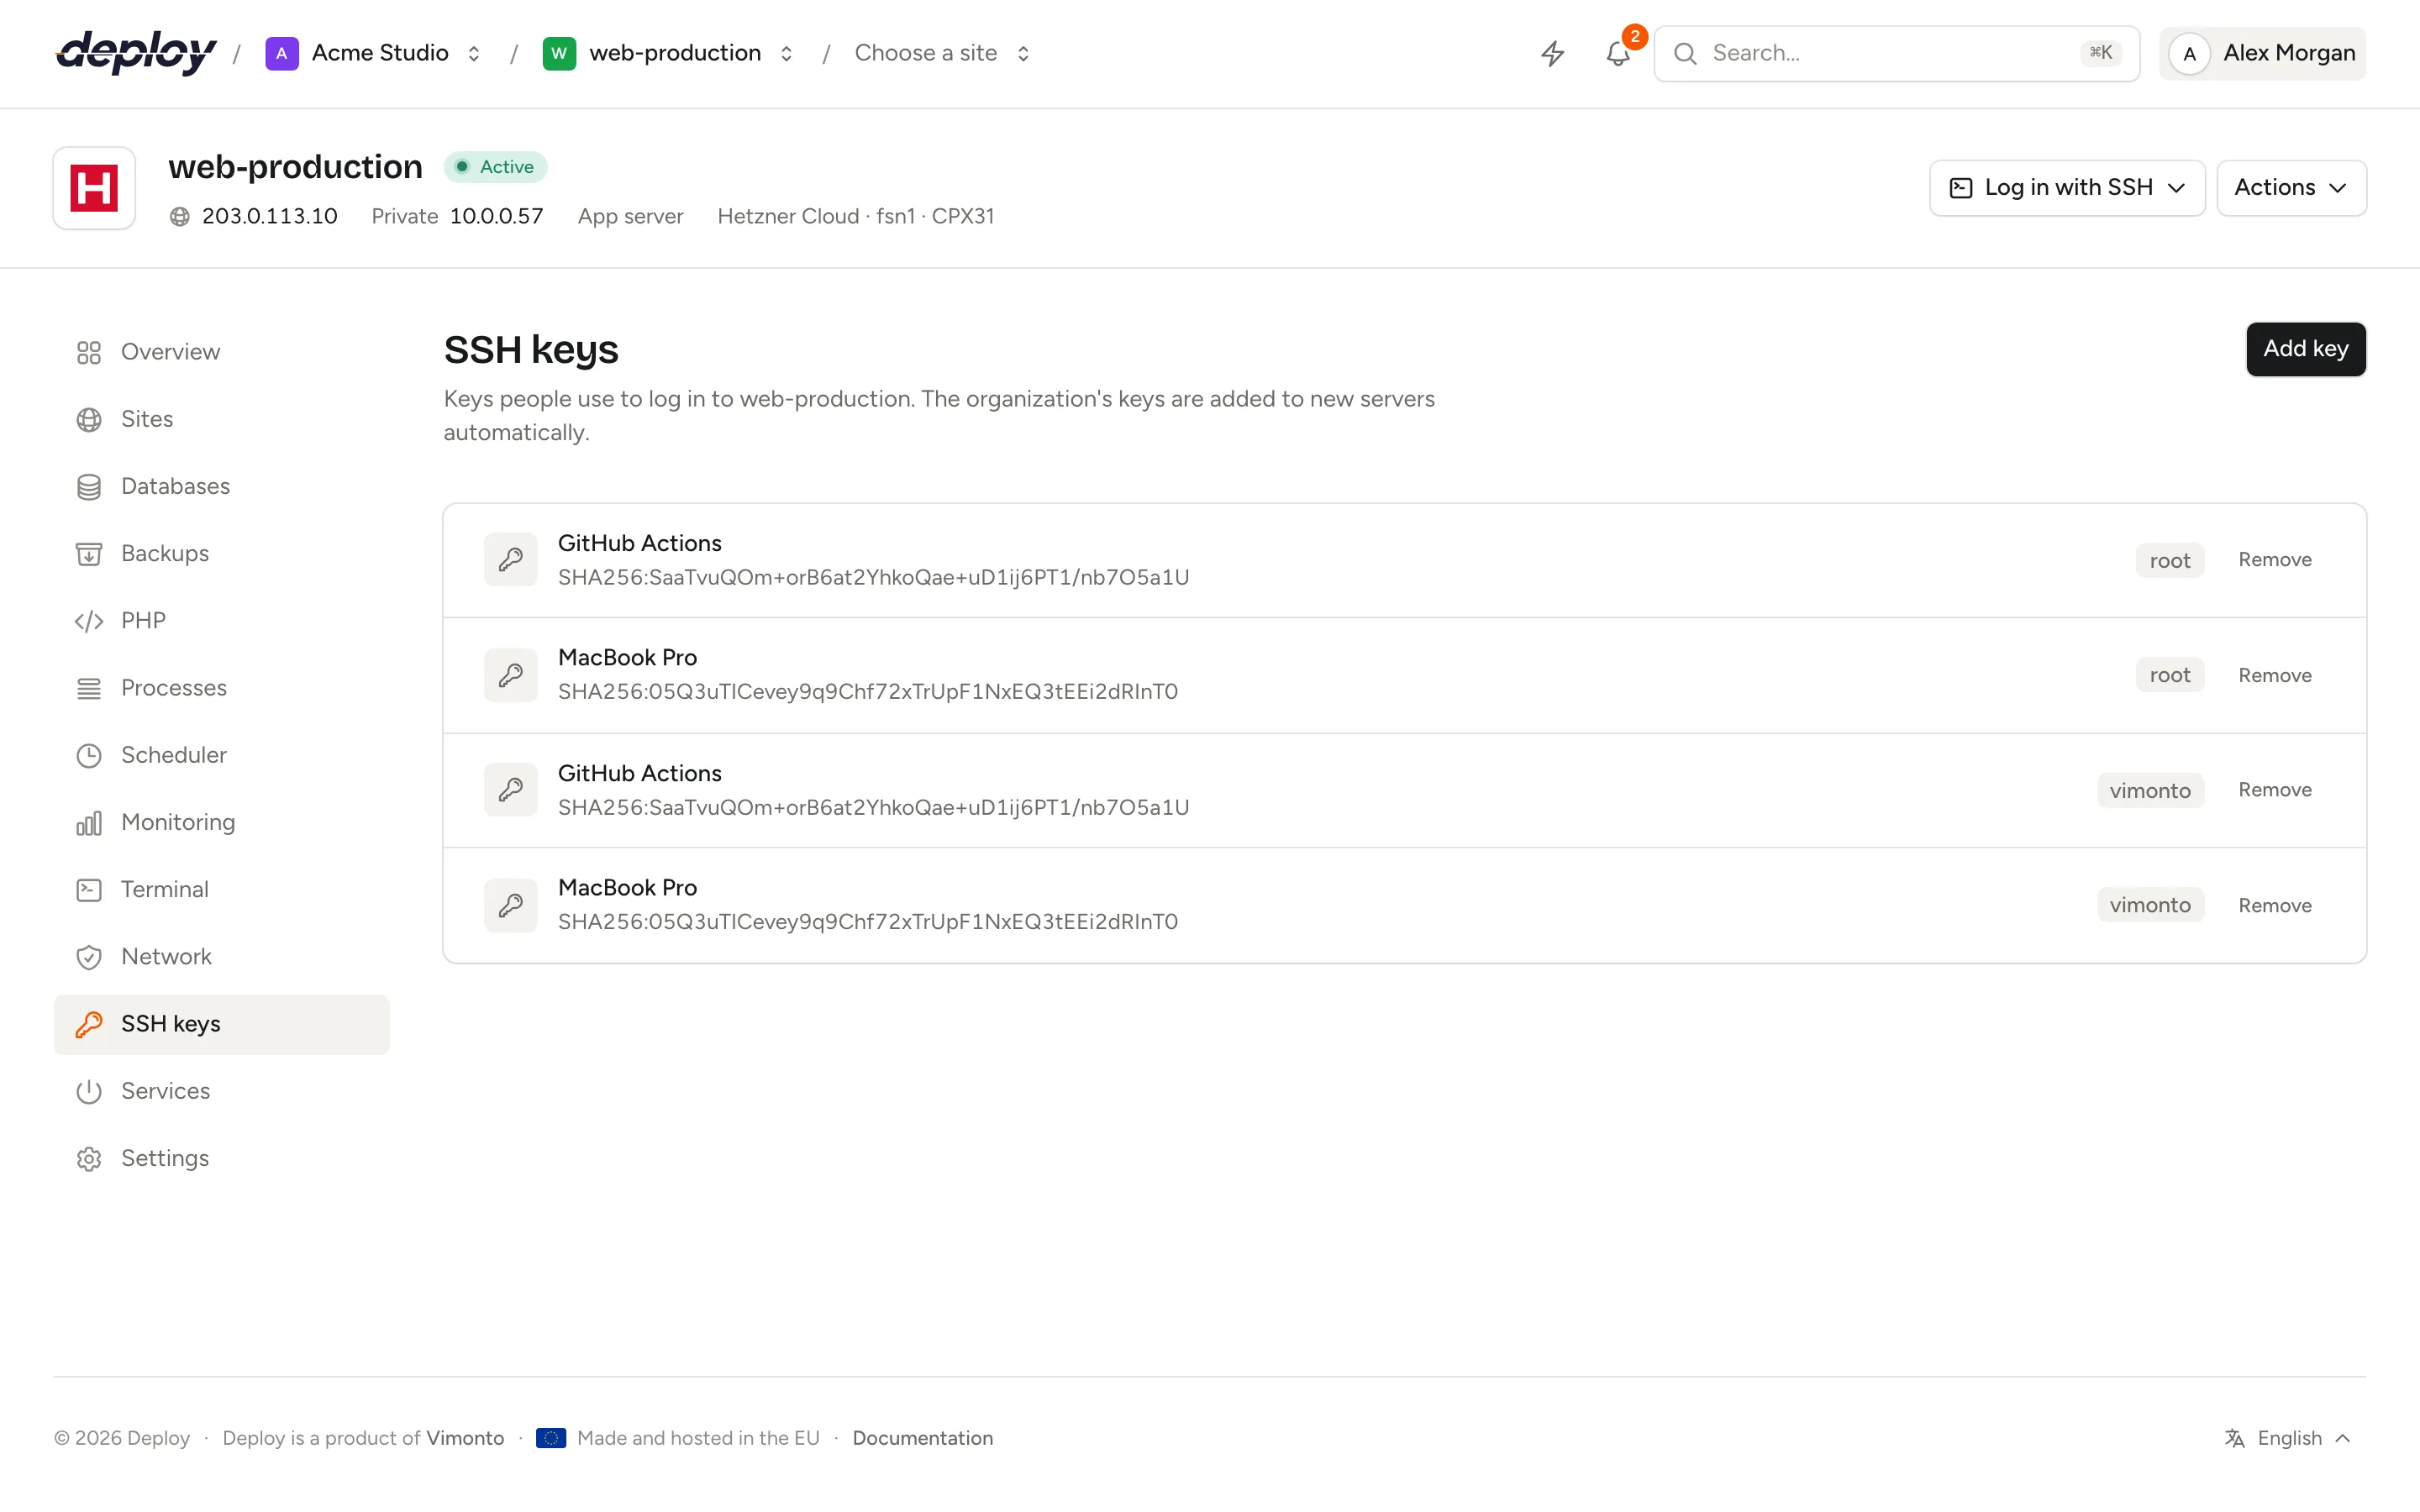Click the Deploy logo

coord(136,53)
